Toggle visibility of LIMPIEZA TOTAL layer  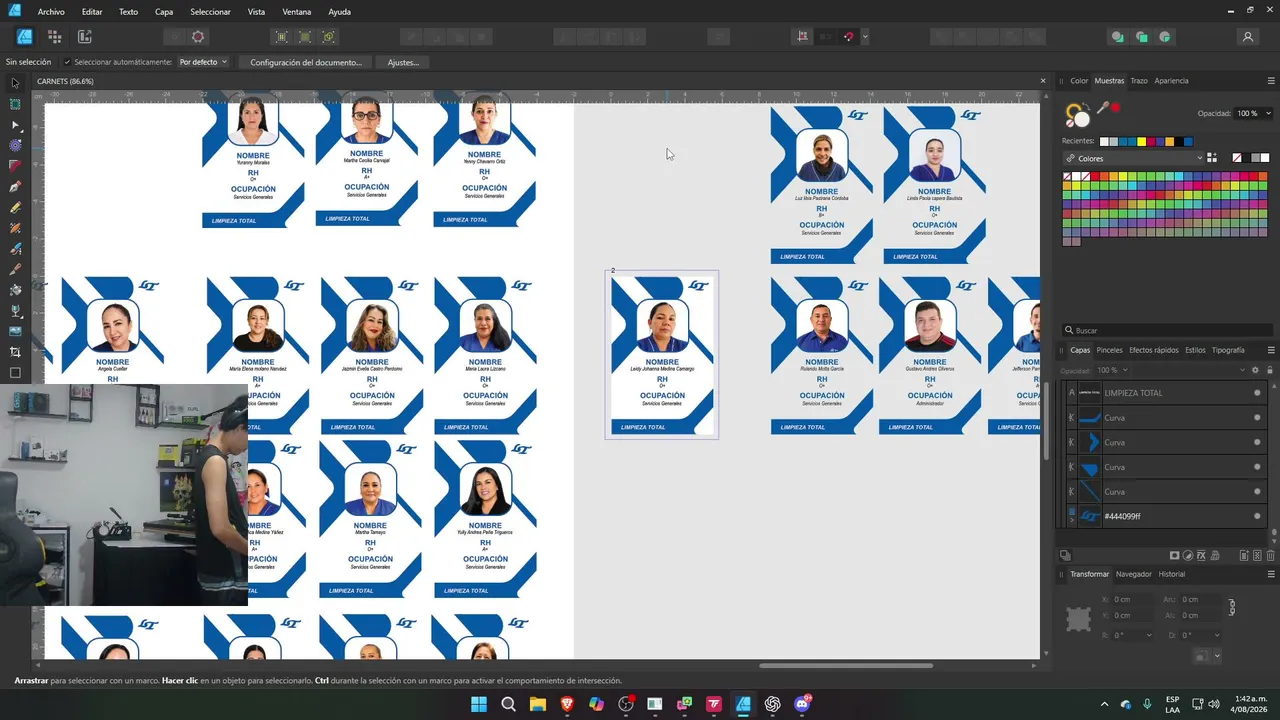[1257, 393]
